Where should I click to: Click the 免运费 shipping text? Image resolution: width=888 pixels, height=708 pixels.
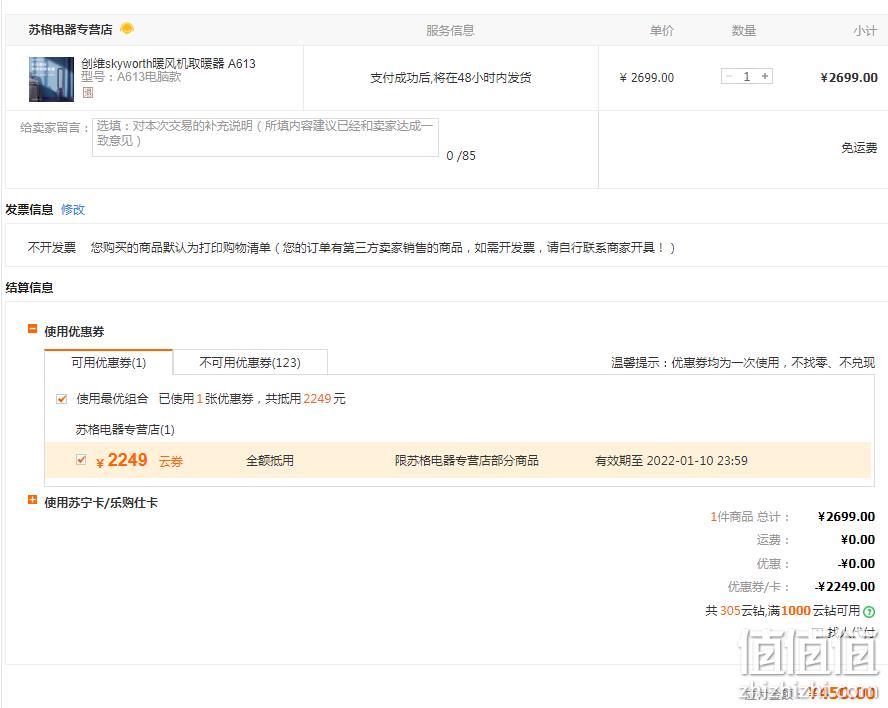click(x=859, y=148)
